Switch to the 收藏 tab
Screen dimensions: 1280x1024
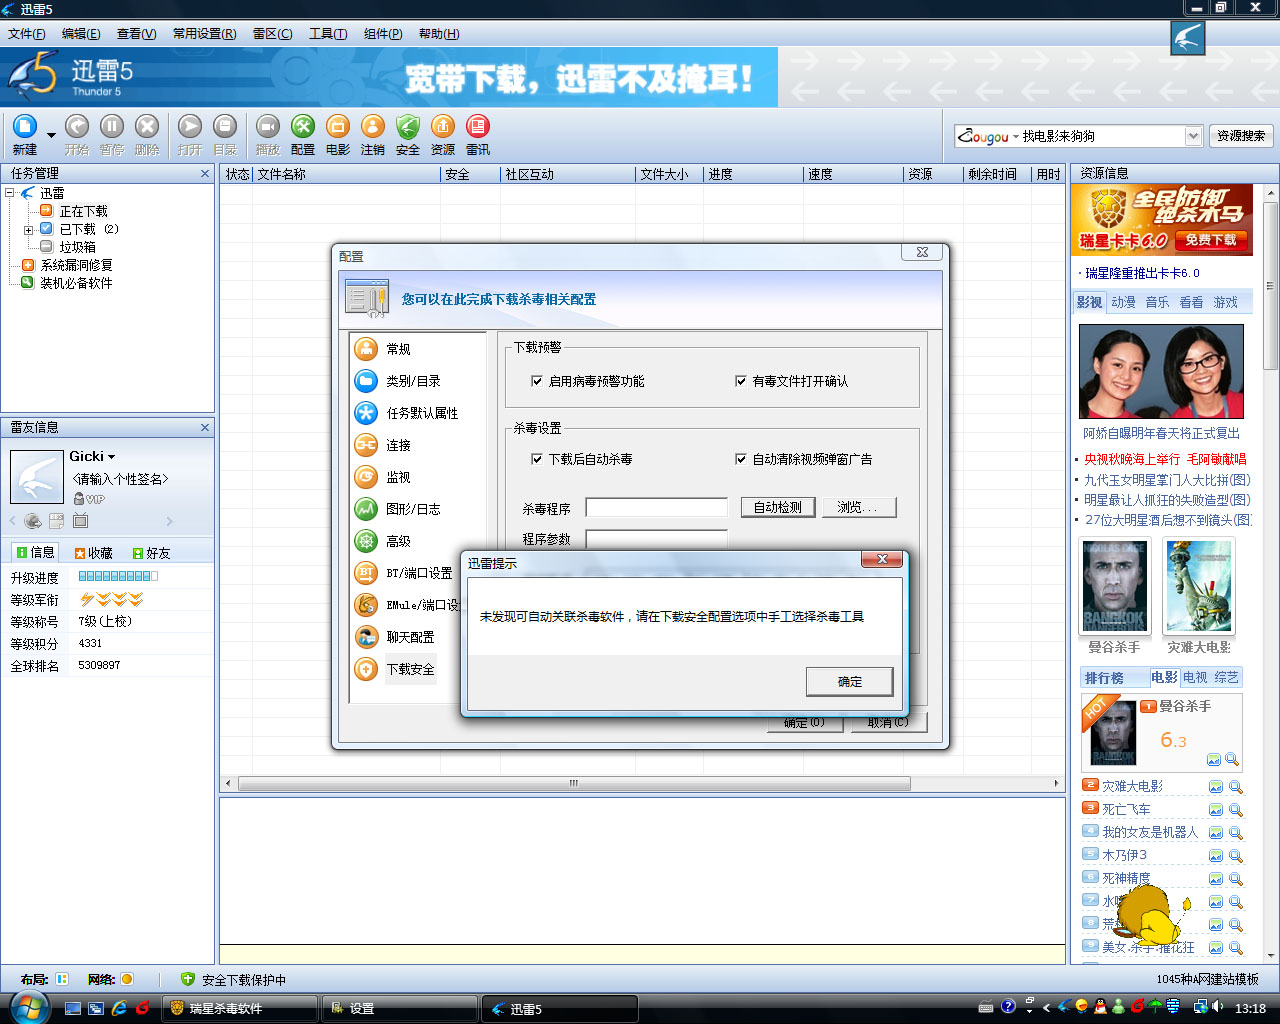93,553
